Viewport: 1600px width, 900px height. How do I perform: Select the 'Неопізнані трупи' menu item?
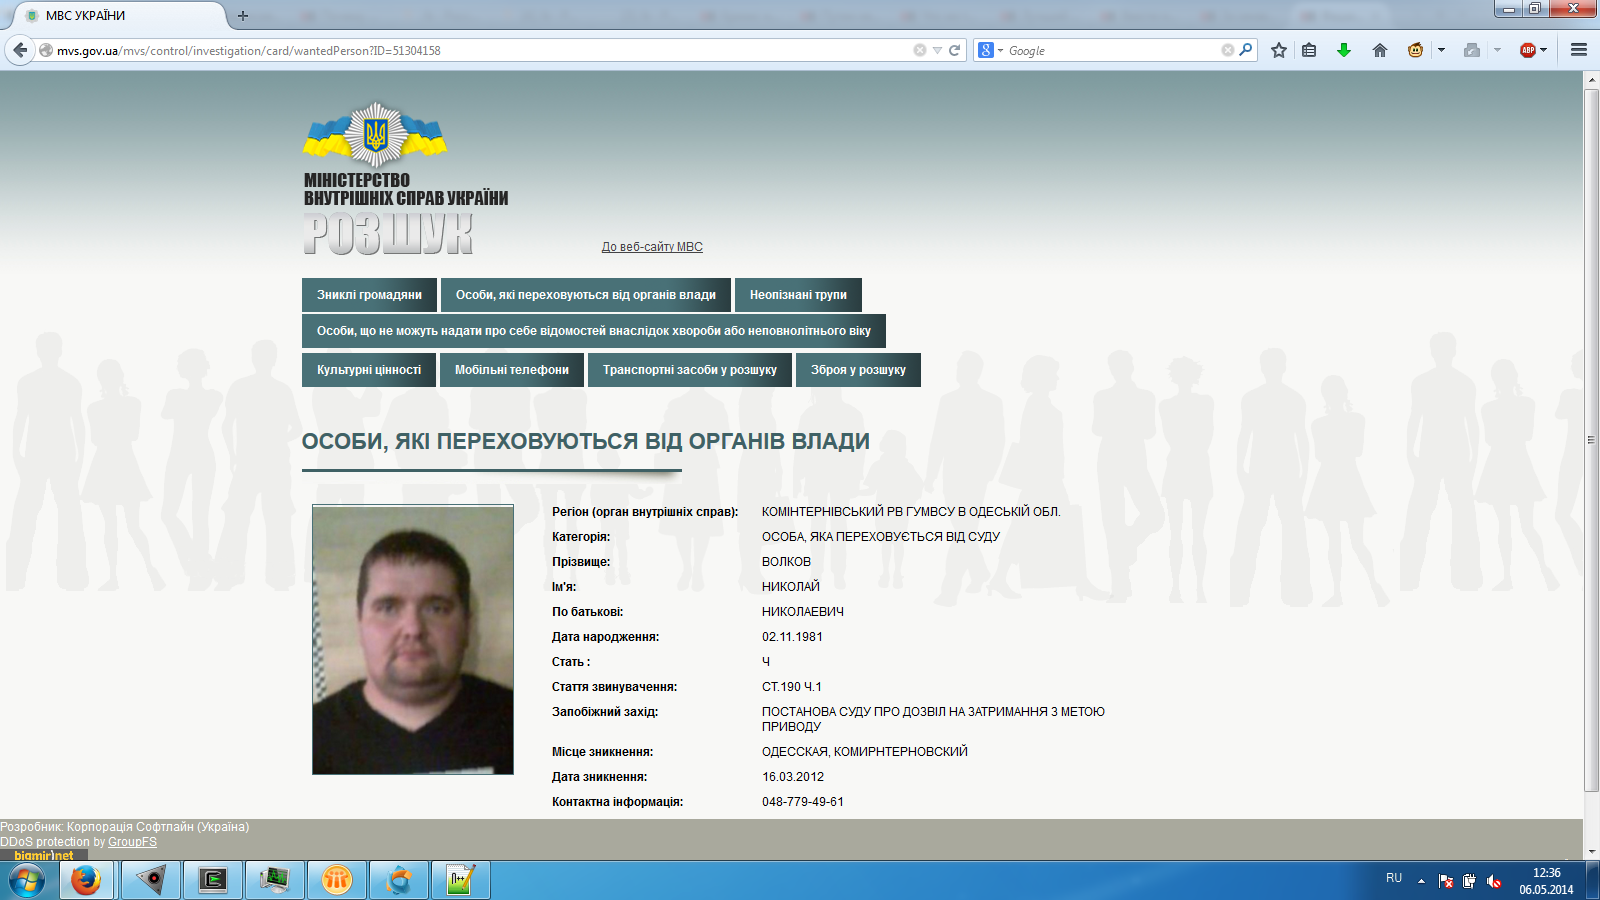[798, 295]
